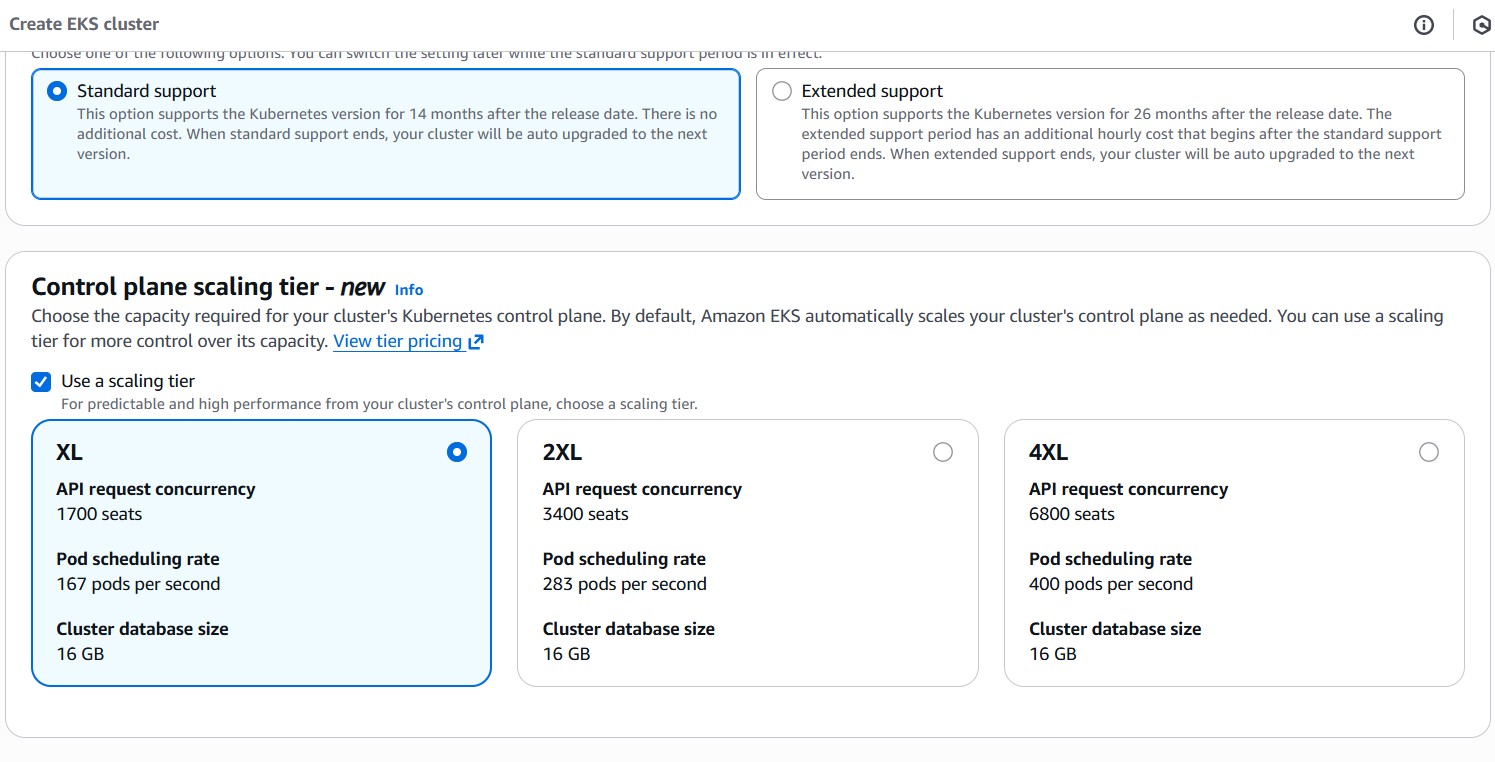
Task: Click the Create EKS cluster page title
Action: [84, 24]
